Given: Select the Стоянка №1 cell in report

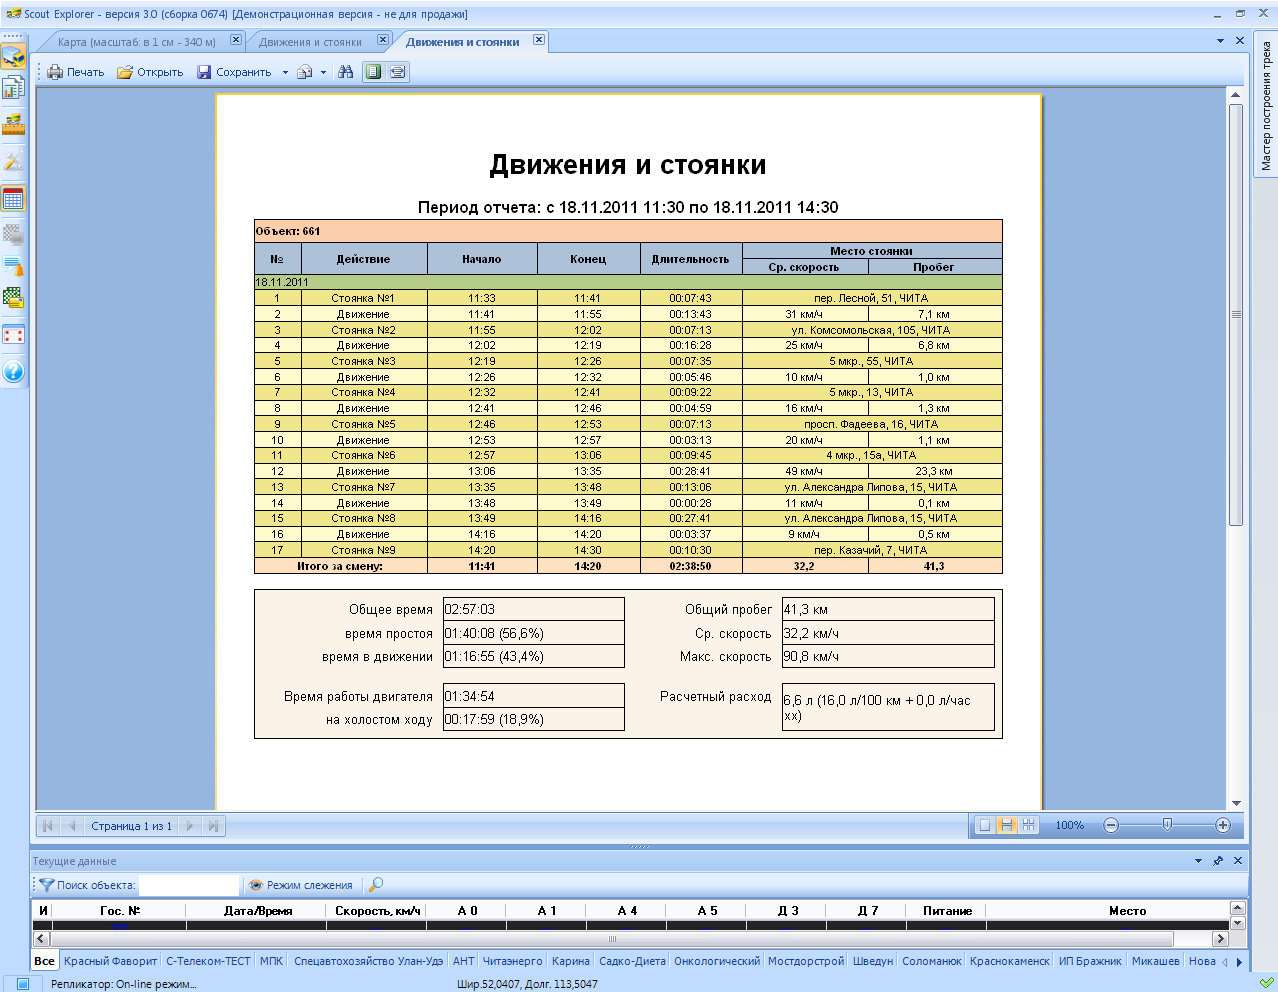Looking at the screenshot, I should pos(363,298).
